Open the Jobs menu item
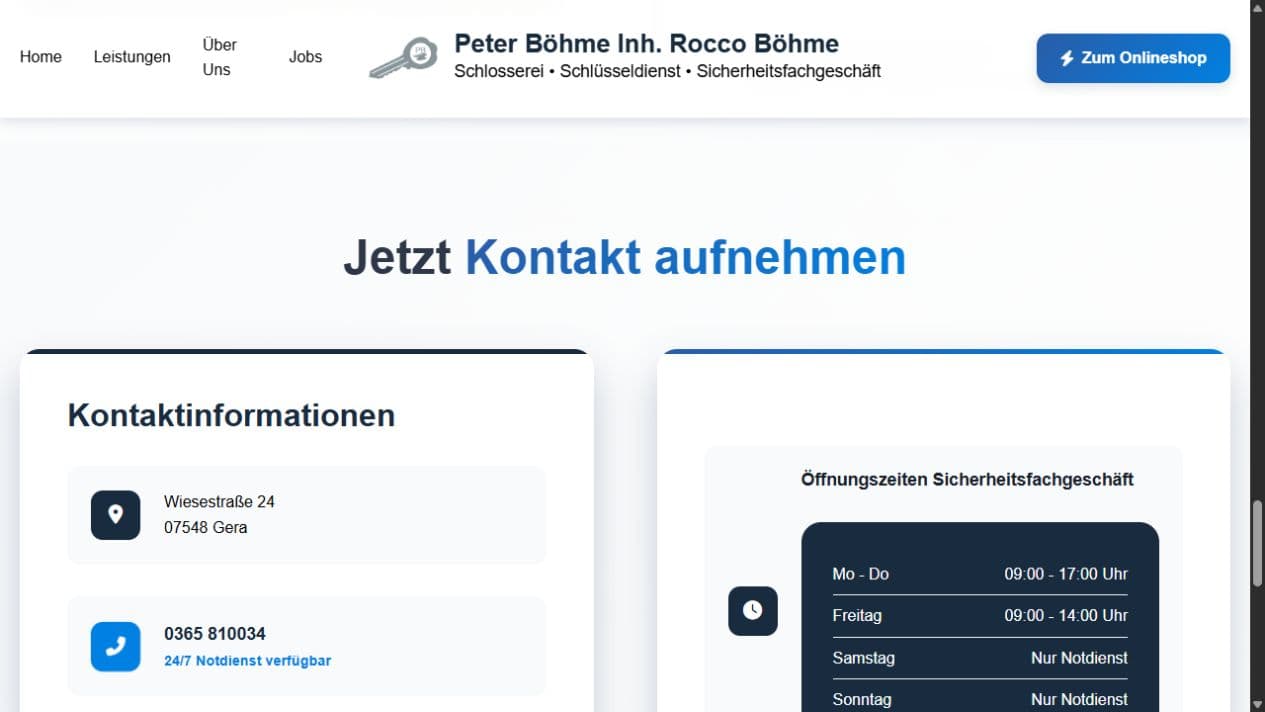 click(305, 57)
